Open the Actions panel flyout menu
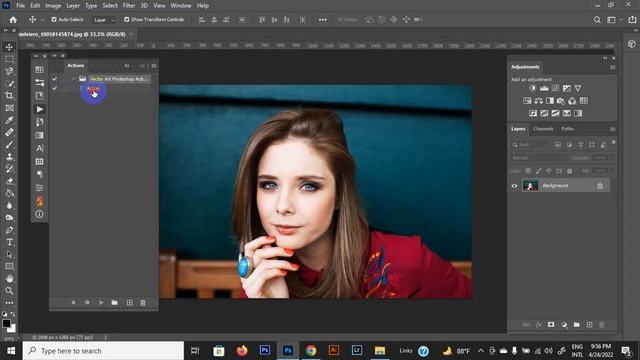 pyautogui.click(x=154, y=66)
